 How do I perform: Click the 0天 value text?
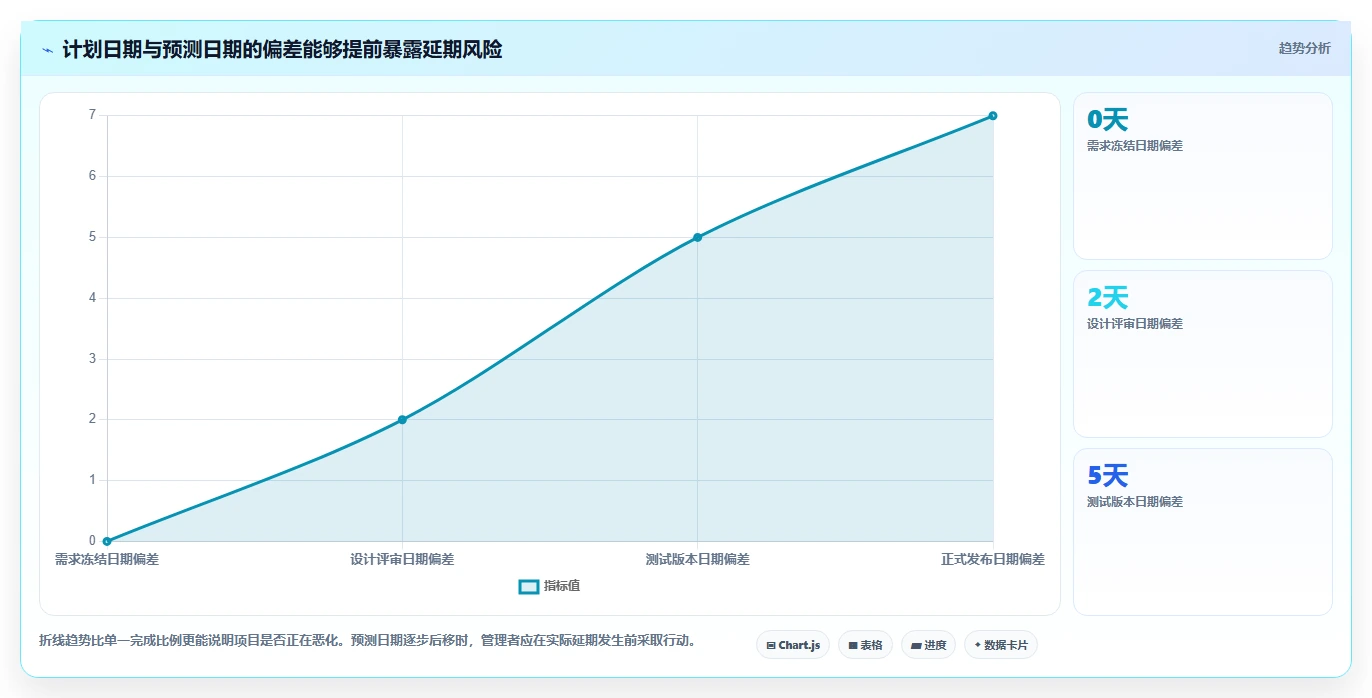click(x=1107, y=120)
